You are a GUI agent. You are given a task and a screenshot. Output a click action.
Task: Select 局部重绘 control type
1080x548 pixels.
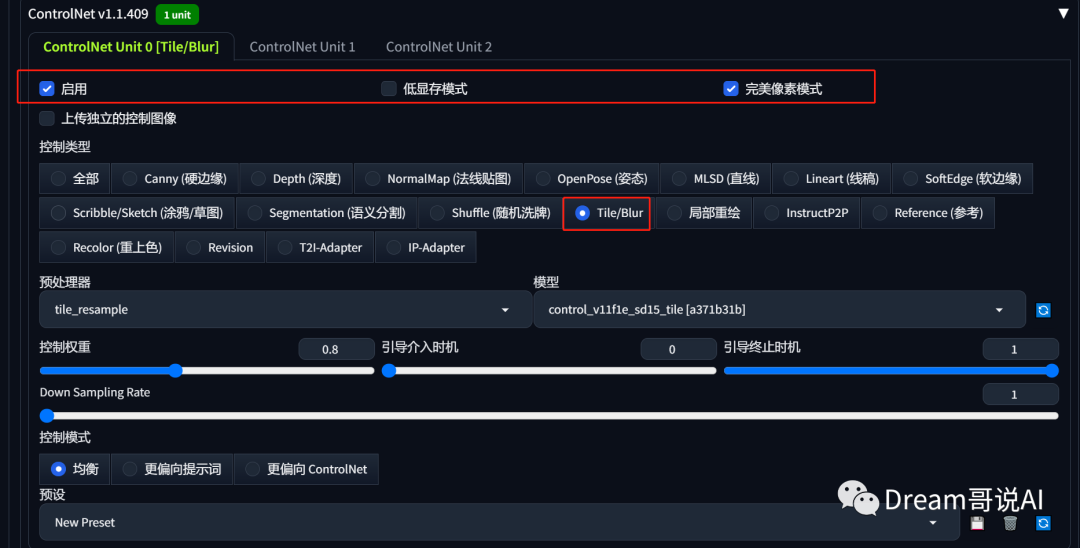(703, 213)
